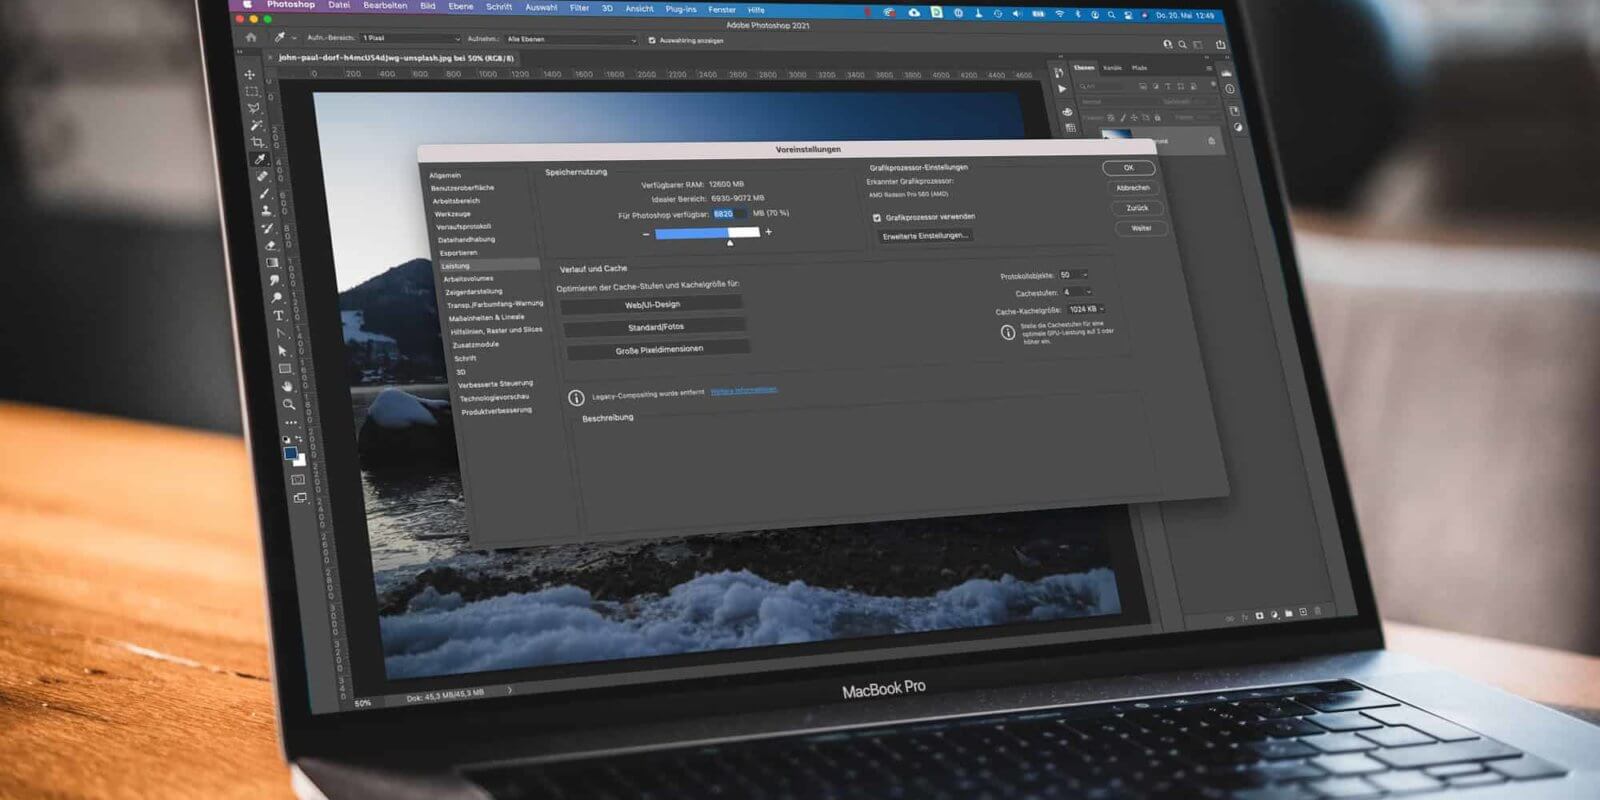Open the Cache-Kachelgröße dropdown

pyautogui.click(x=1087, y=309)
